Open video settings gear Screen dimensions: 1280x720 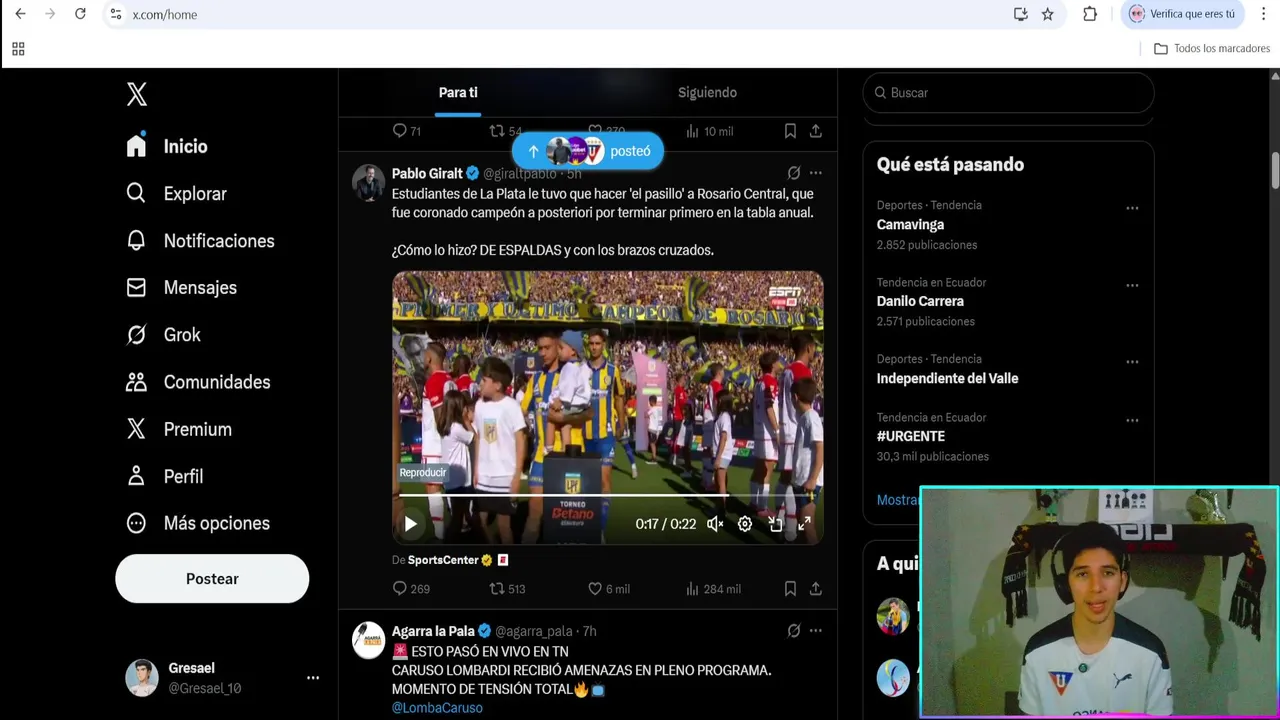[745, 524]
